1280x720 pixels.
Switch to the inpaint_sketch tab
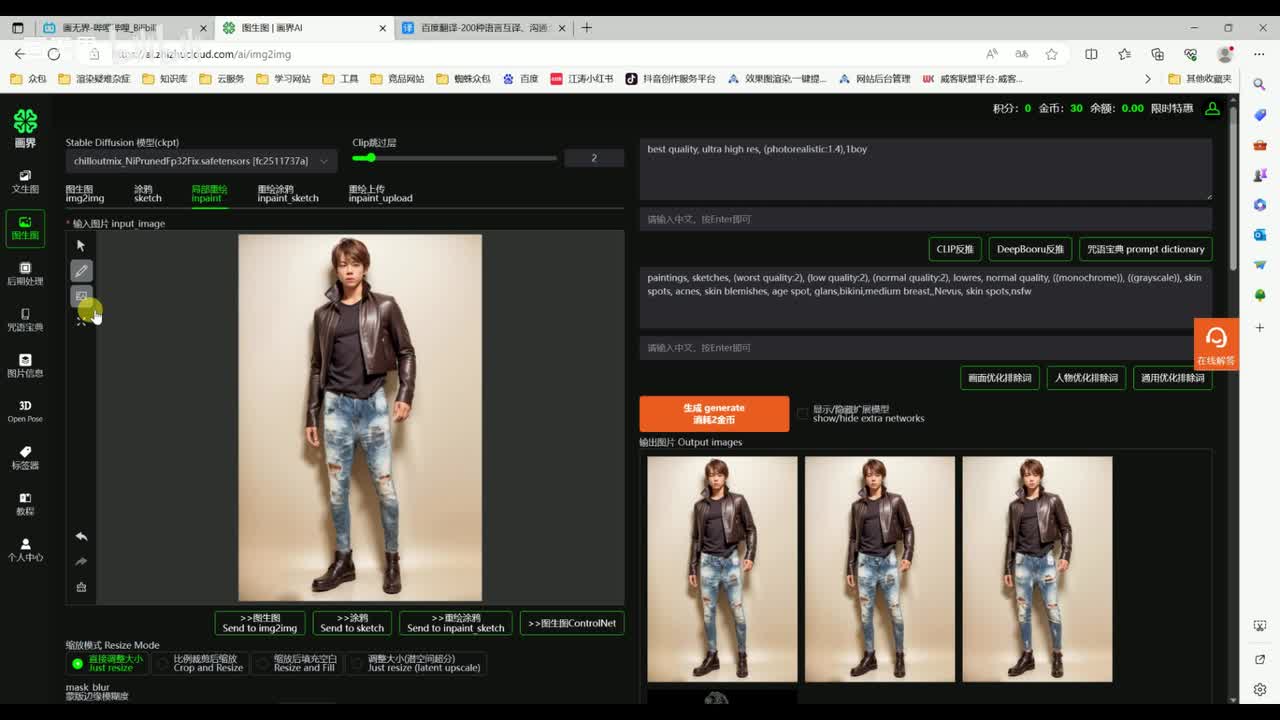click(287, 193)
